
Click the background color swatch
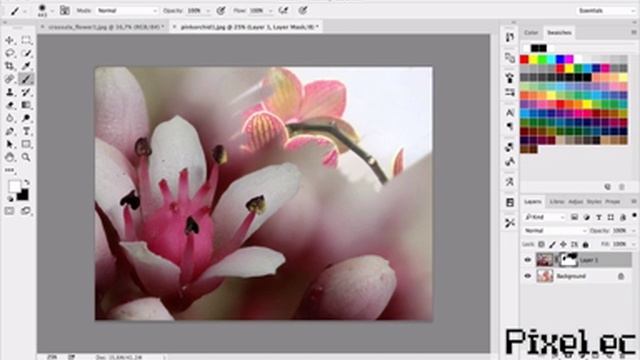pyautogui.click(x=24, y=196)
